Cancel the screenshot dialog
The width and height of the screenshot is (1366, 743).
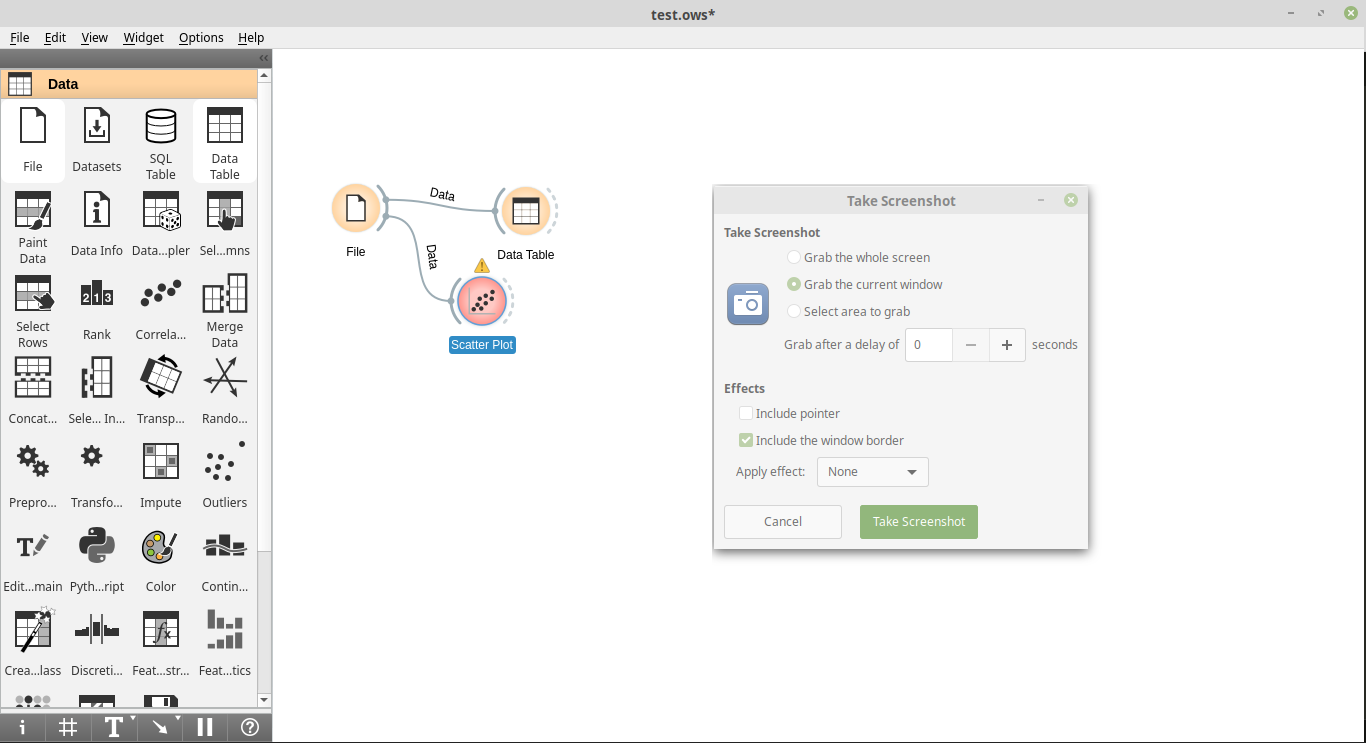(782, 521)
